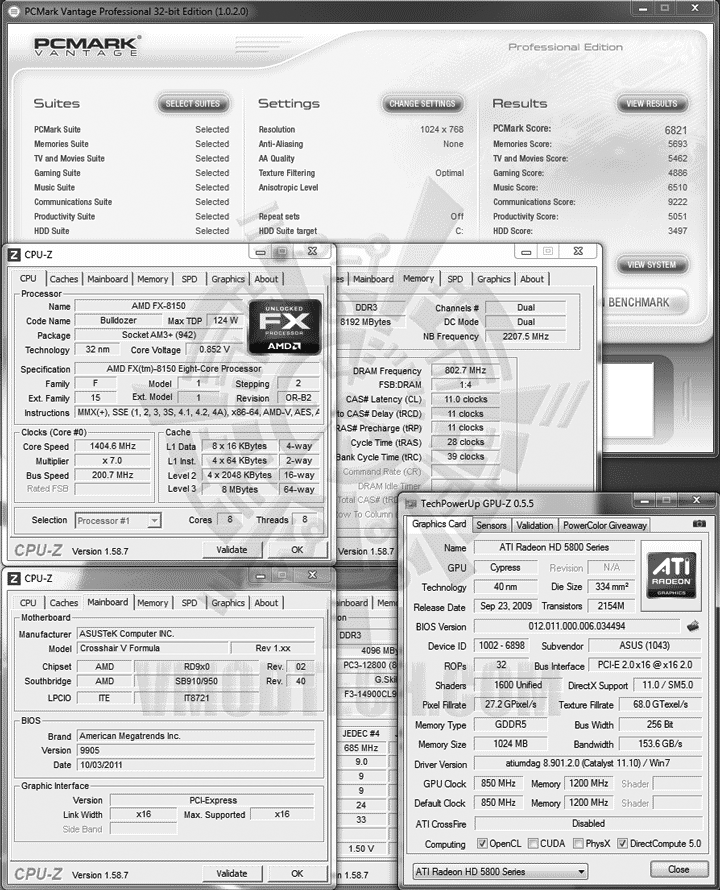Switch to Caches tab in top CPU-Z window
The width and height of the screenshot is (720, 890).
[64, 279]
